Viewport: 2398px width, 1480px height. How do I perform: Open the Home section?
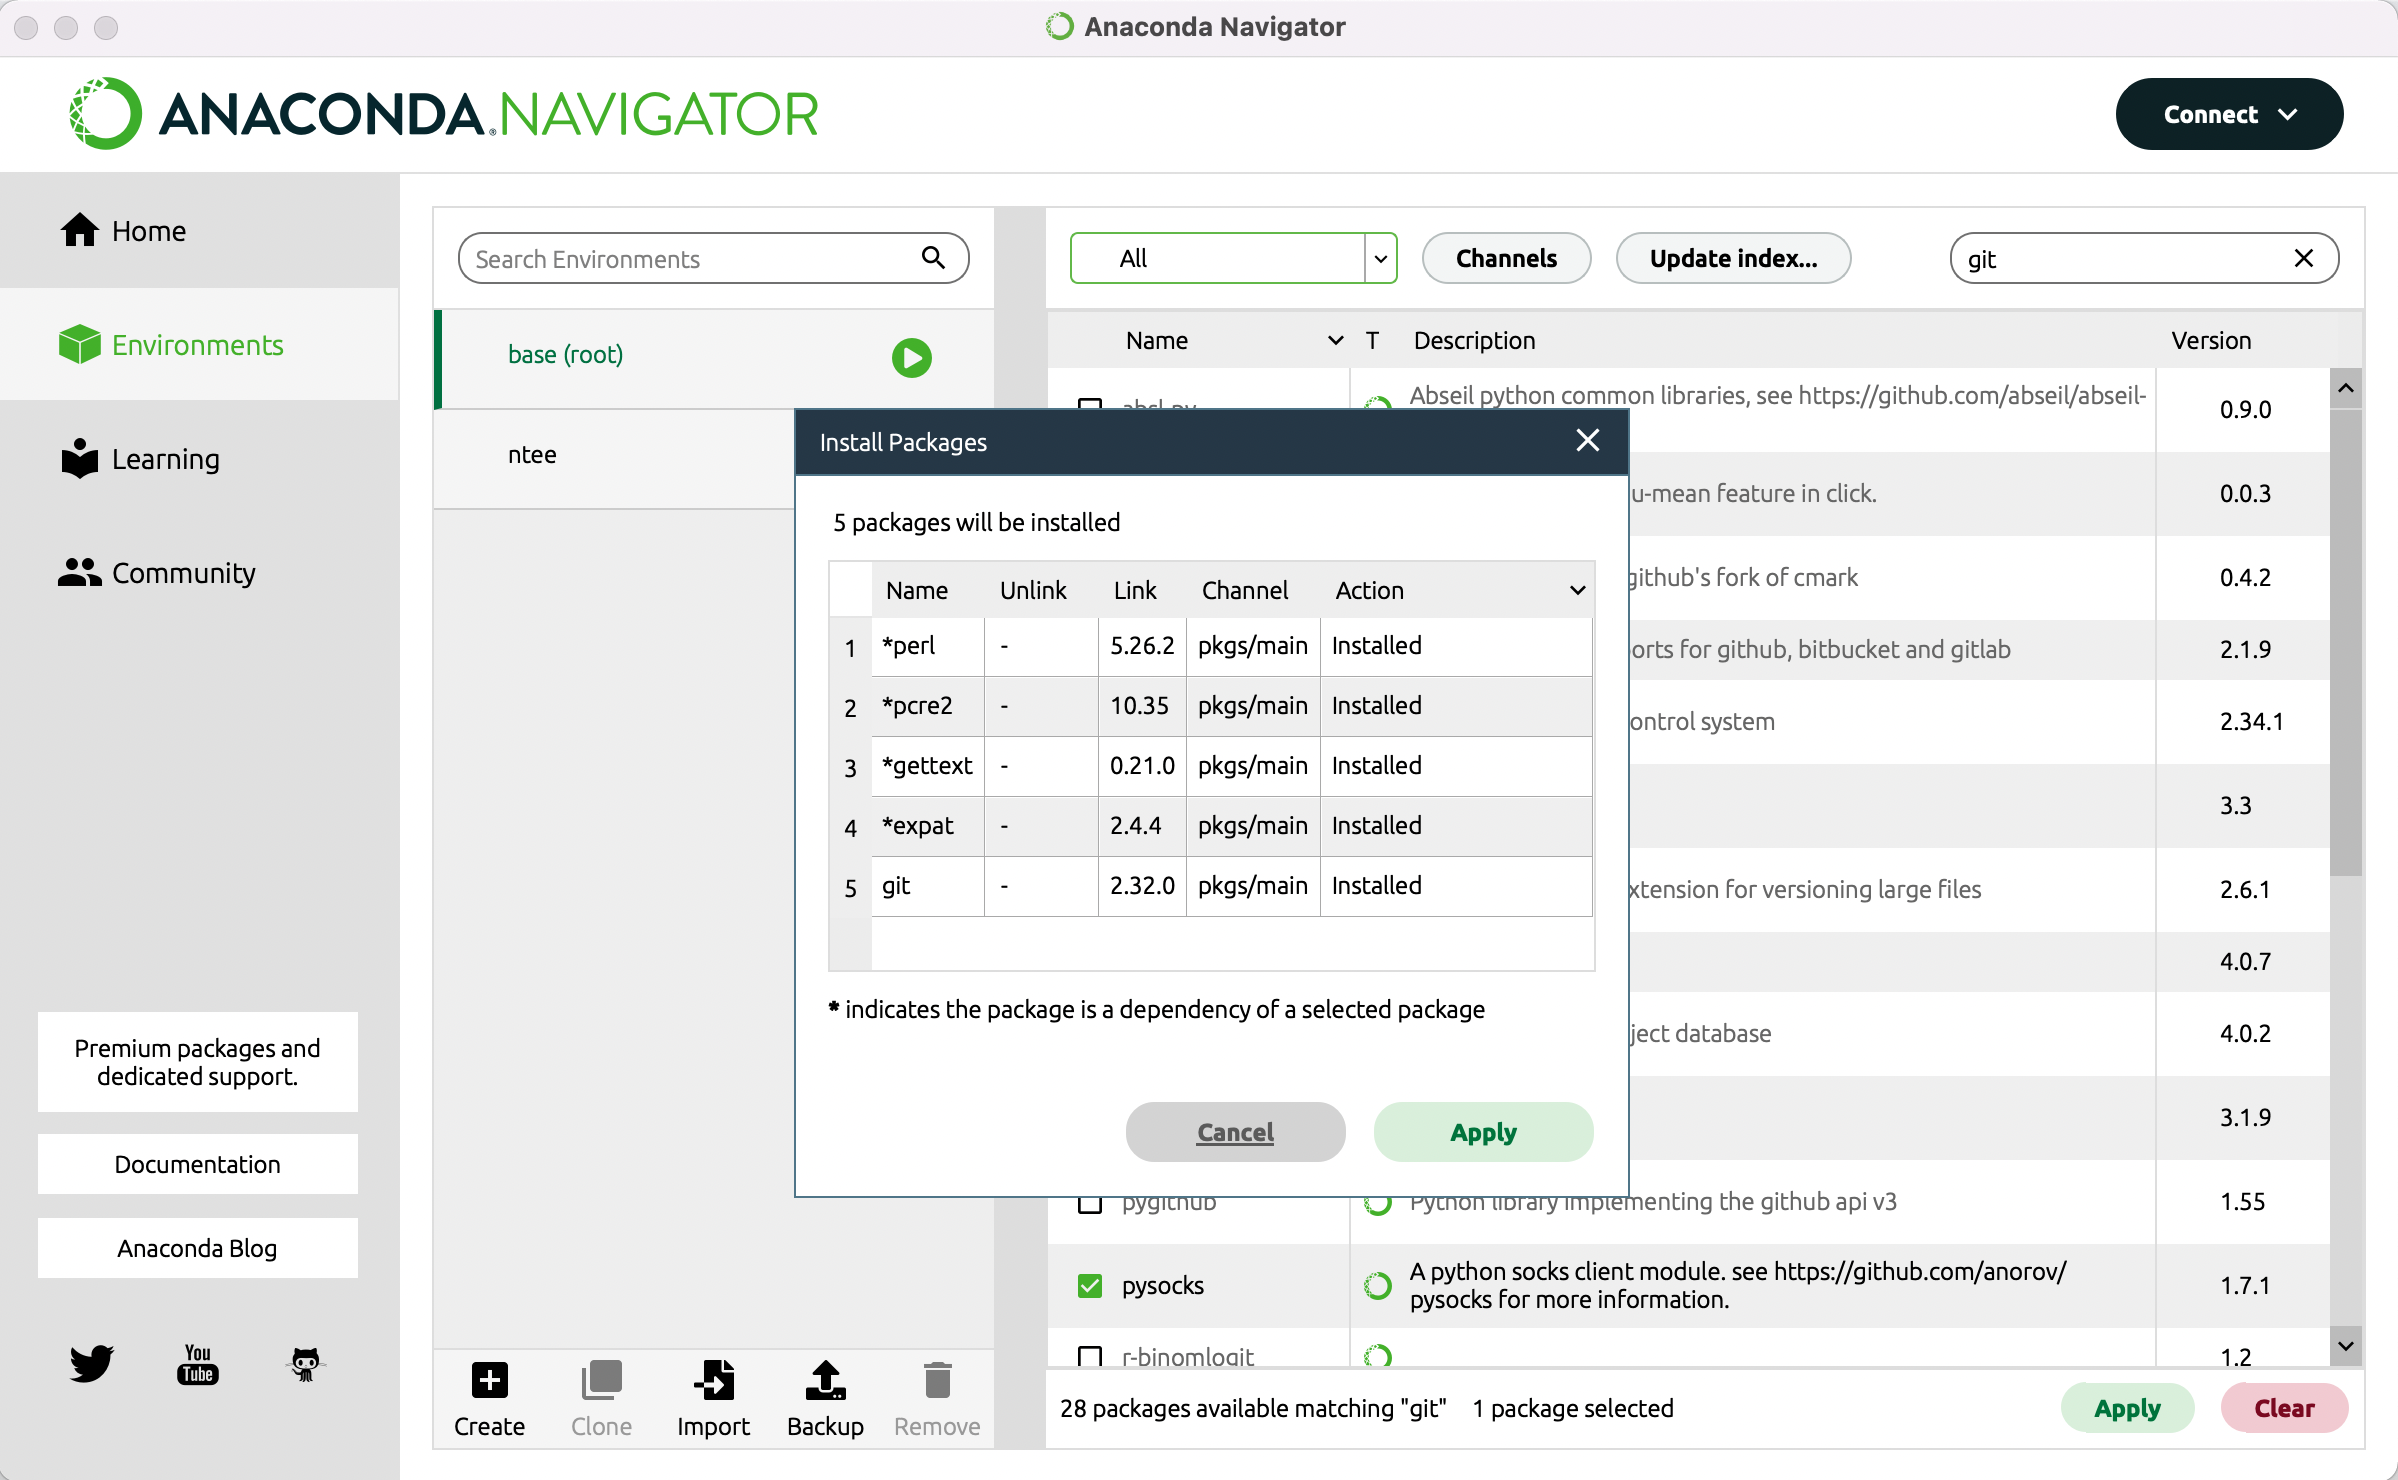tap(199, 231)
